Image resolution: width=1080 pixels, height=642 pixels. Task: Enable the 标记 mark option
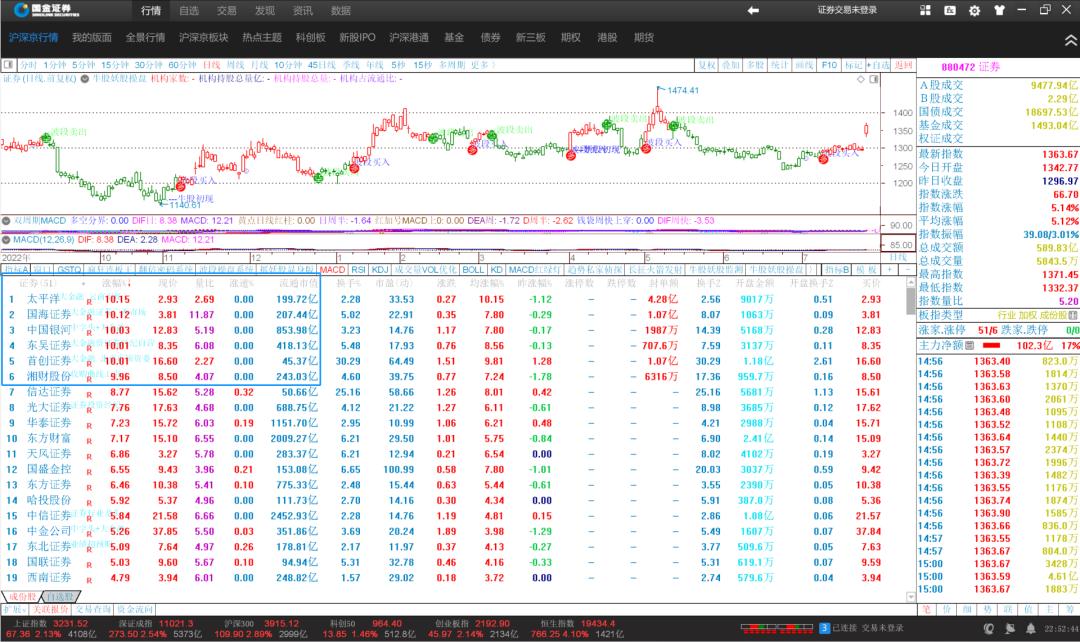point(853,65)
